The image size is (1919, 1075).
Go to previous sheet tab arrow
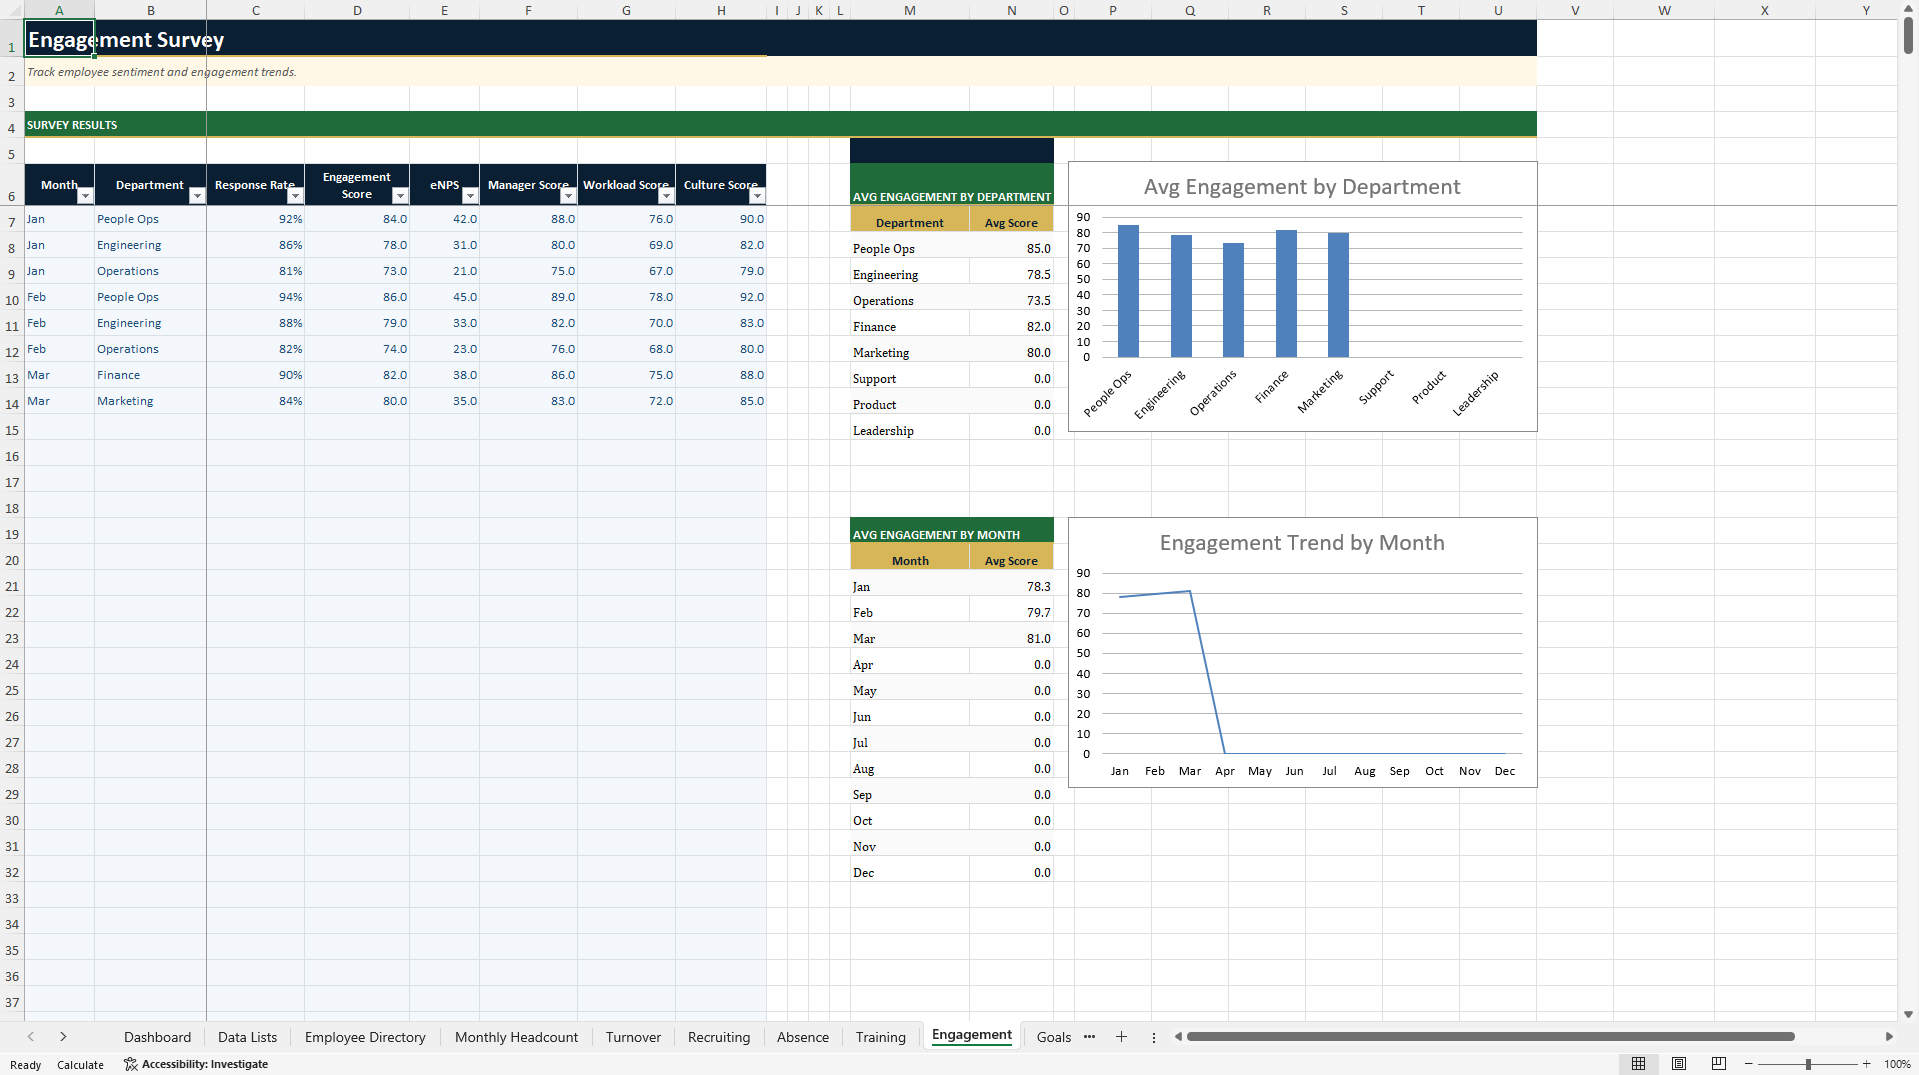[x=31, y=1037]
